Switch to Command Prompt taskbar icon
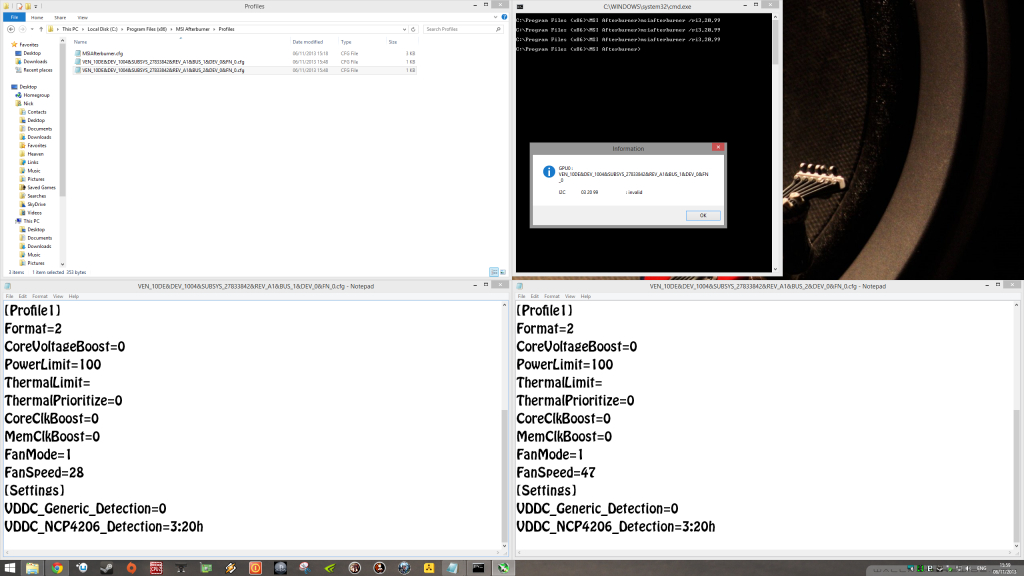 coord(478,568)
